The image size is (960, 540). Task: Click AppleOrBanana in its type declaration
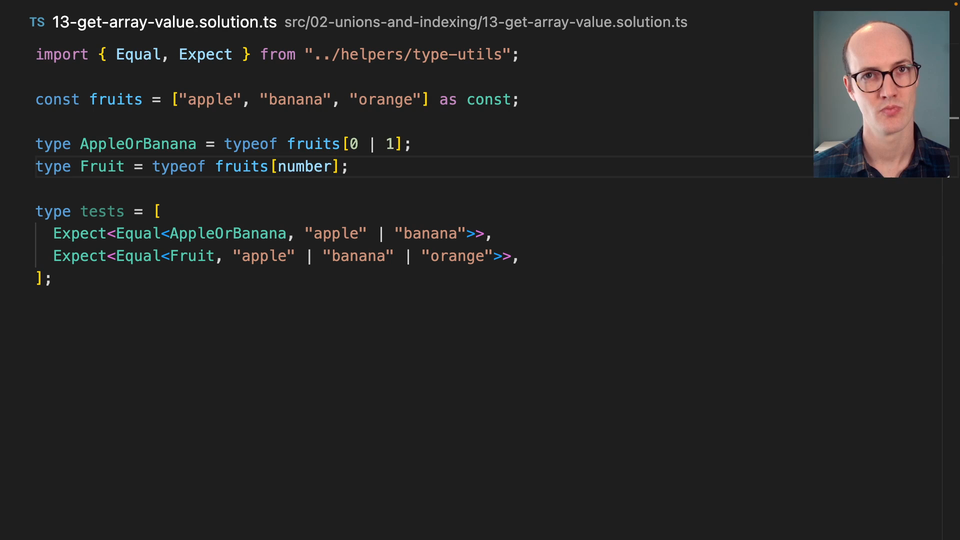(x=138, y=144)
